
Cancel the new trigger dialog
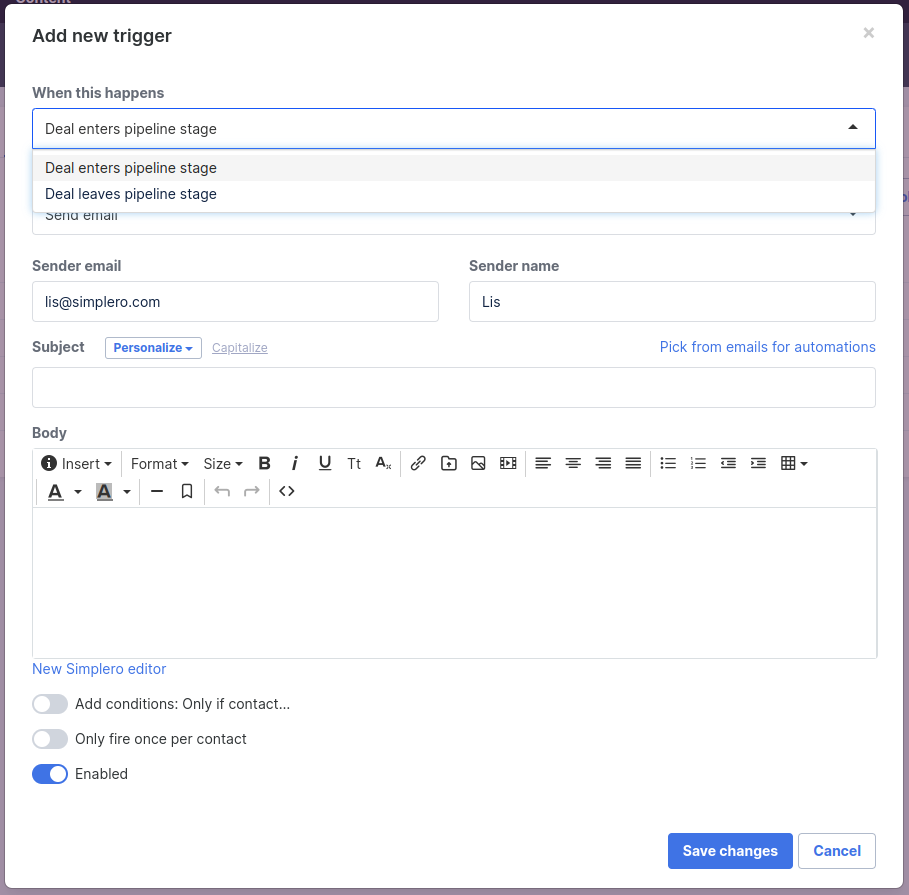point(837,851)
